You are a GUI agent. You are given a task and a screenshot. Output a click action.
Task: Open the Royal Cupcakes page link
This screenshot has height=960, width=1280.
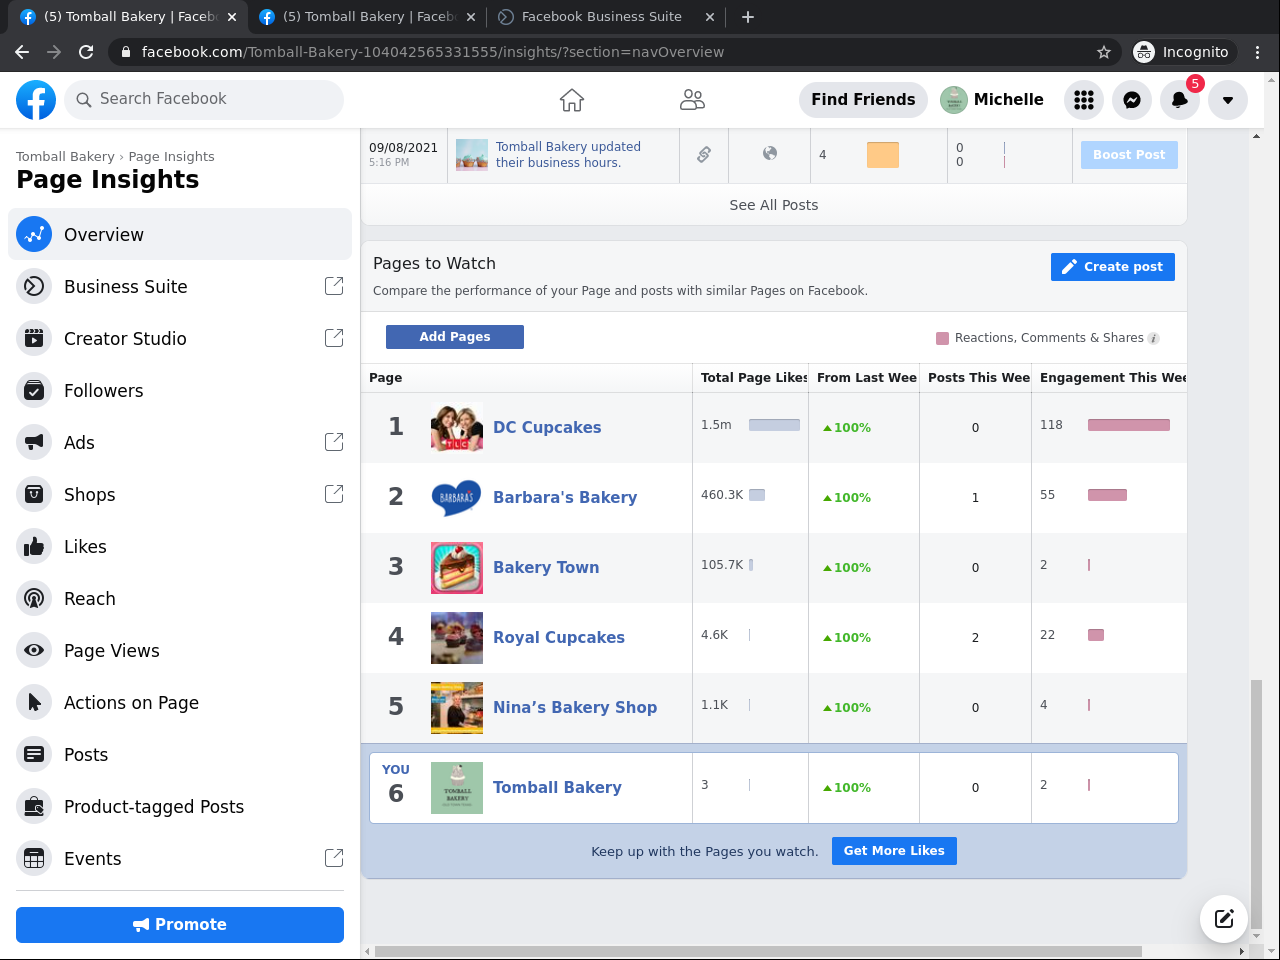coord(559,637)
